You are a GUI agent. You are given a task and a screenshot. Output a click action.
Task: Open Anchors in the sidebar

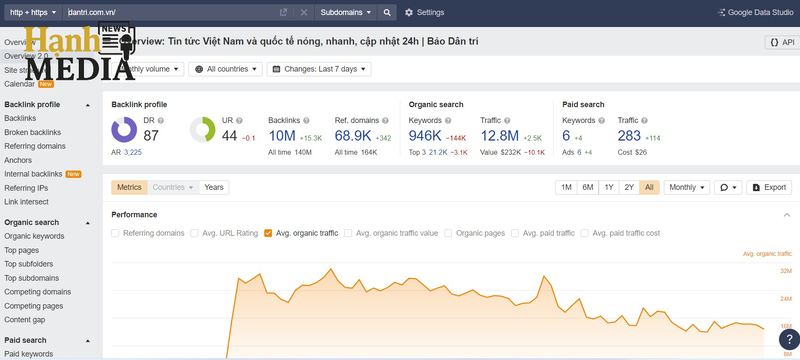click(18, 160)
